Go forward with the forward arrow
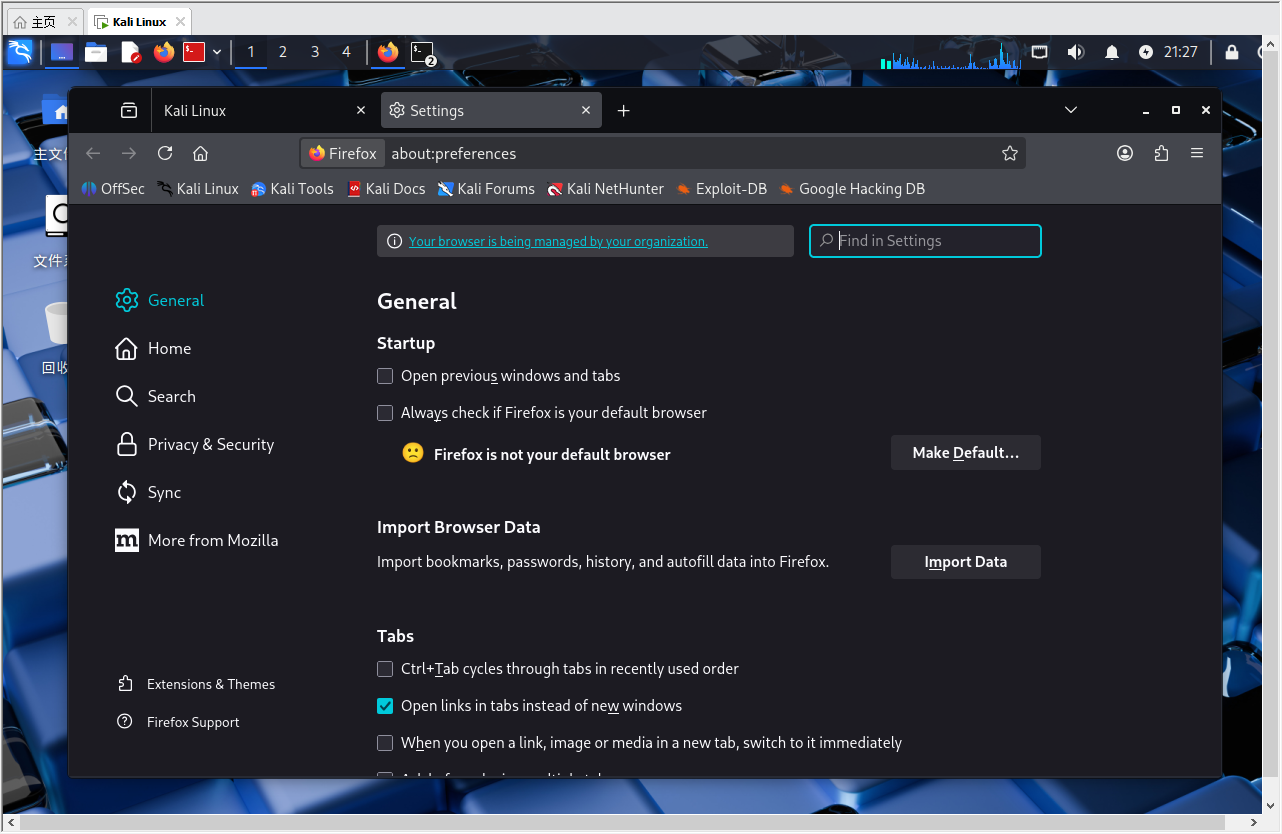 coord(129,153)
